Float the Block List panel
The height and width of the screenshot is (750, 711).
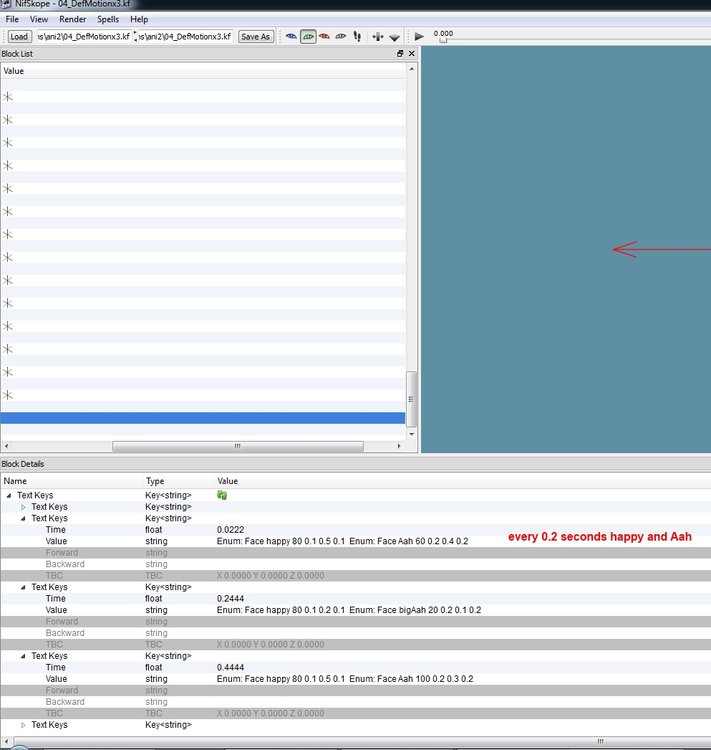coord(400,54)
